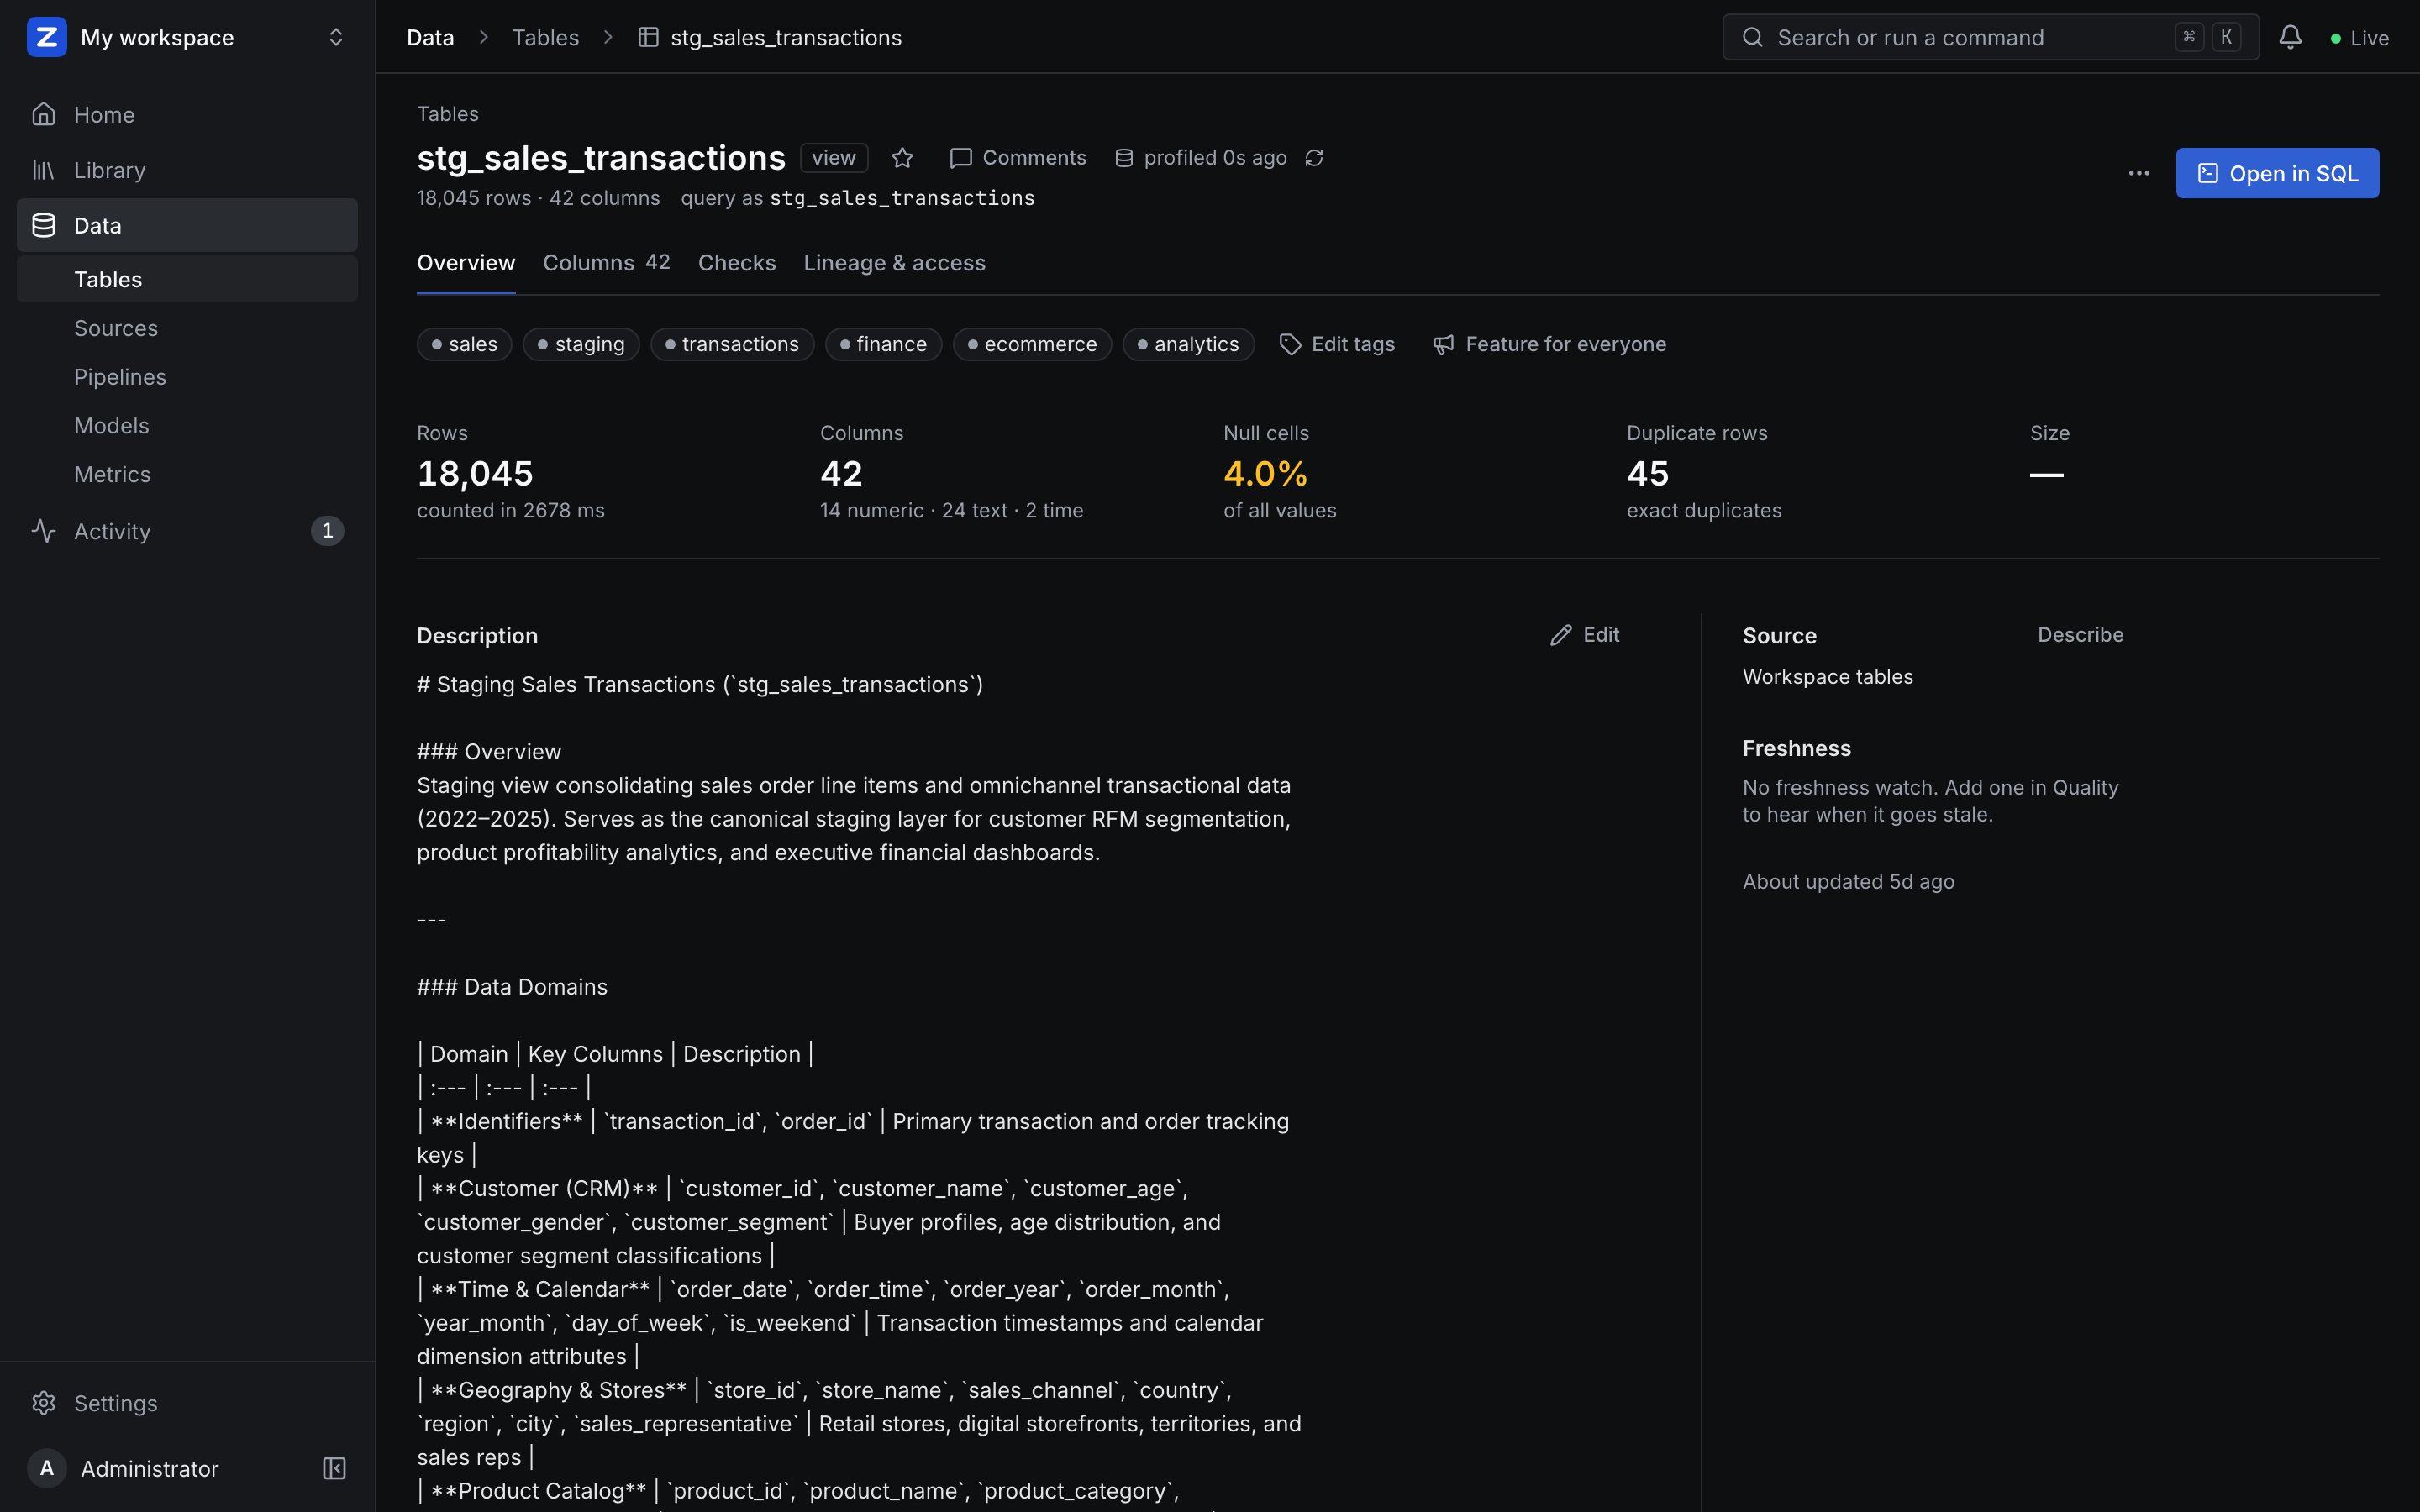
Task: Go to Home in sidebar
Action: click(x=187, y=114)
